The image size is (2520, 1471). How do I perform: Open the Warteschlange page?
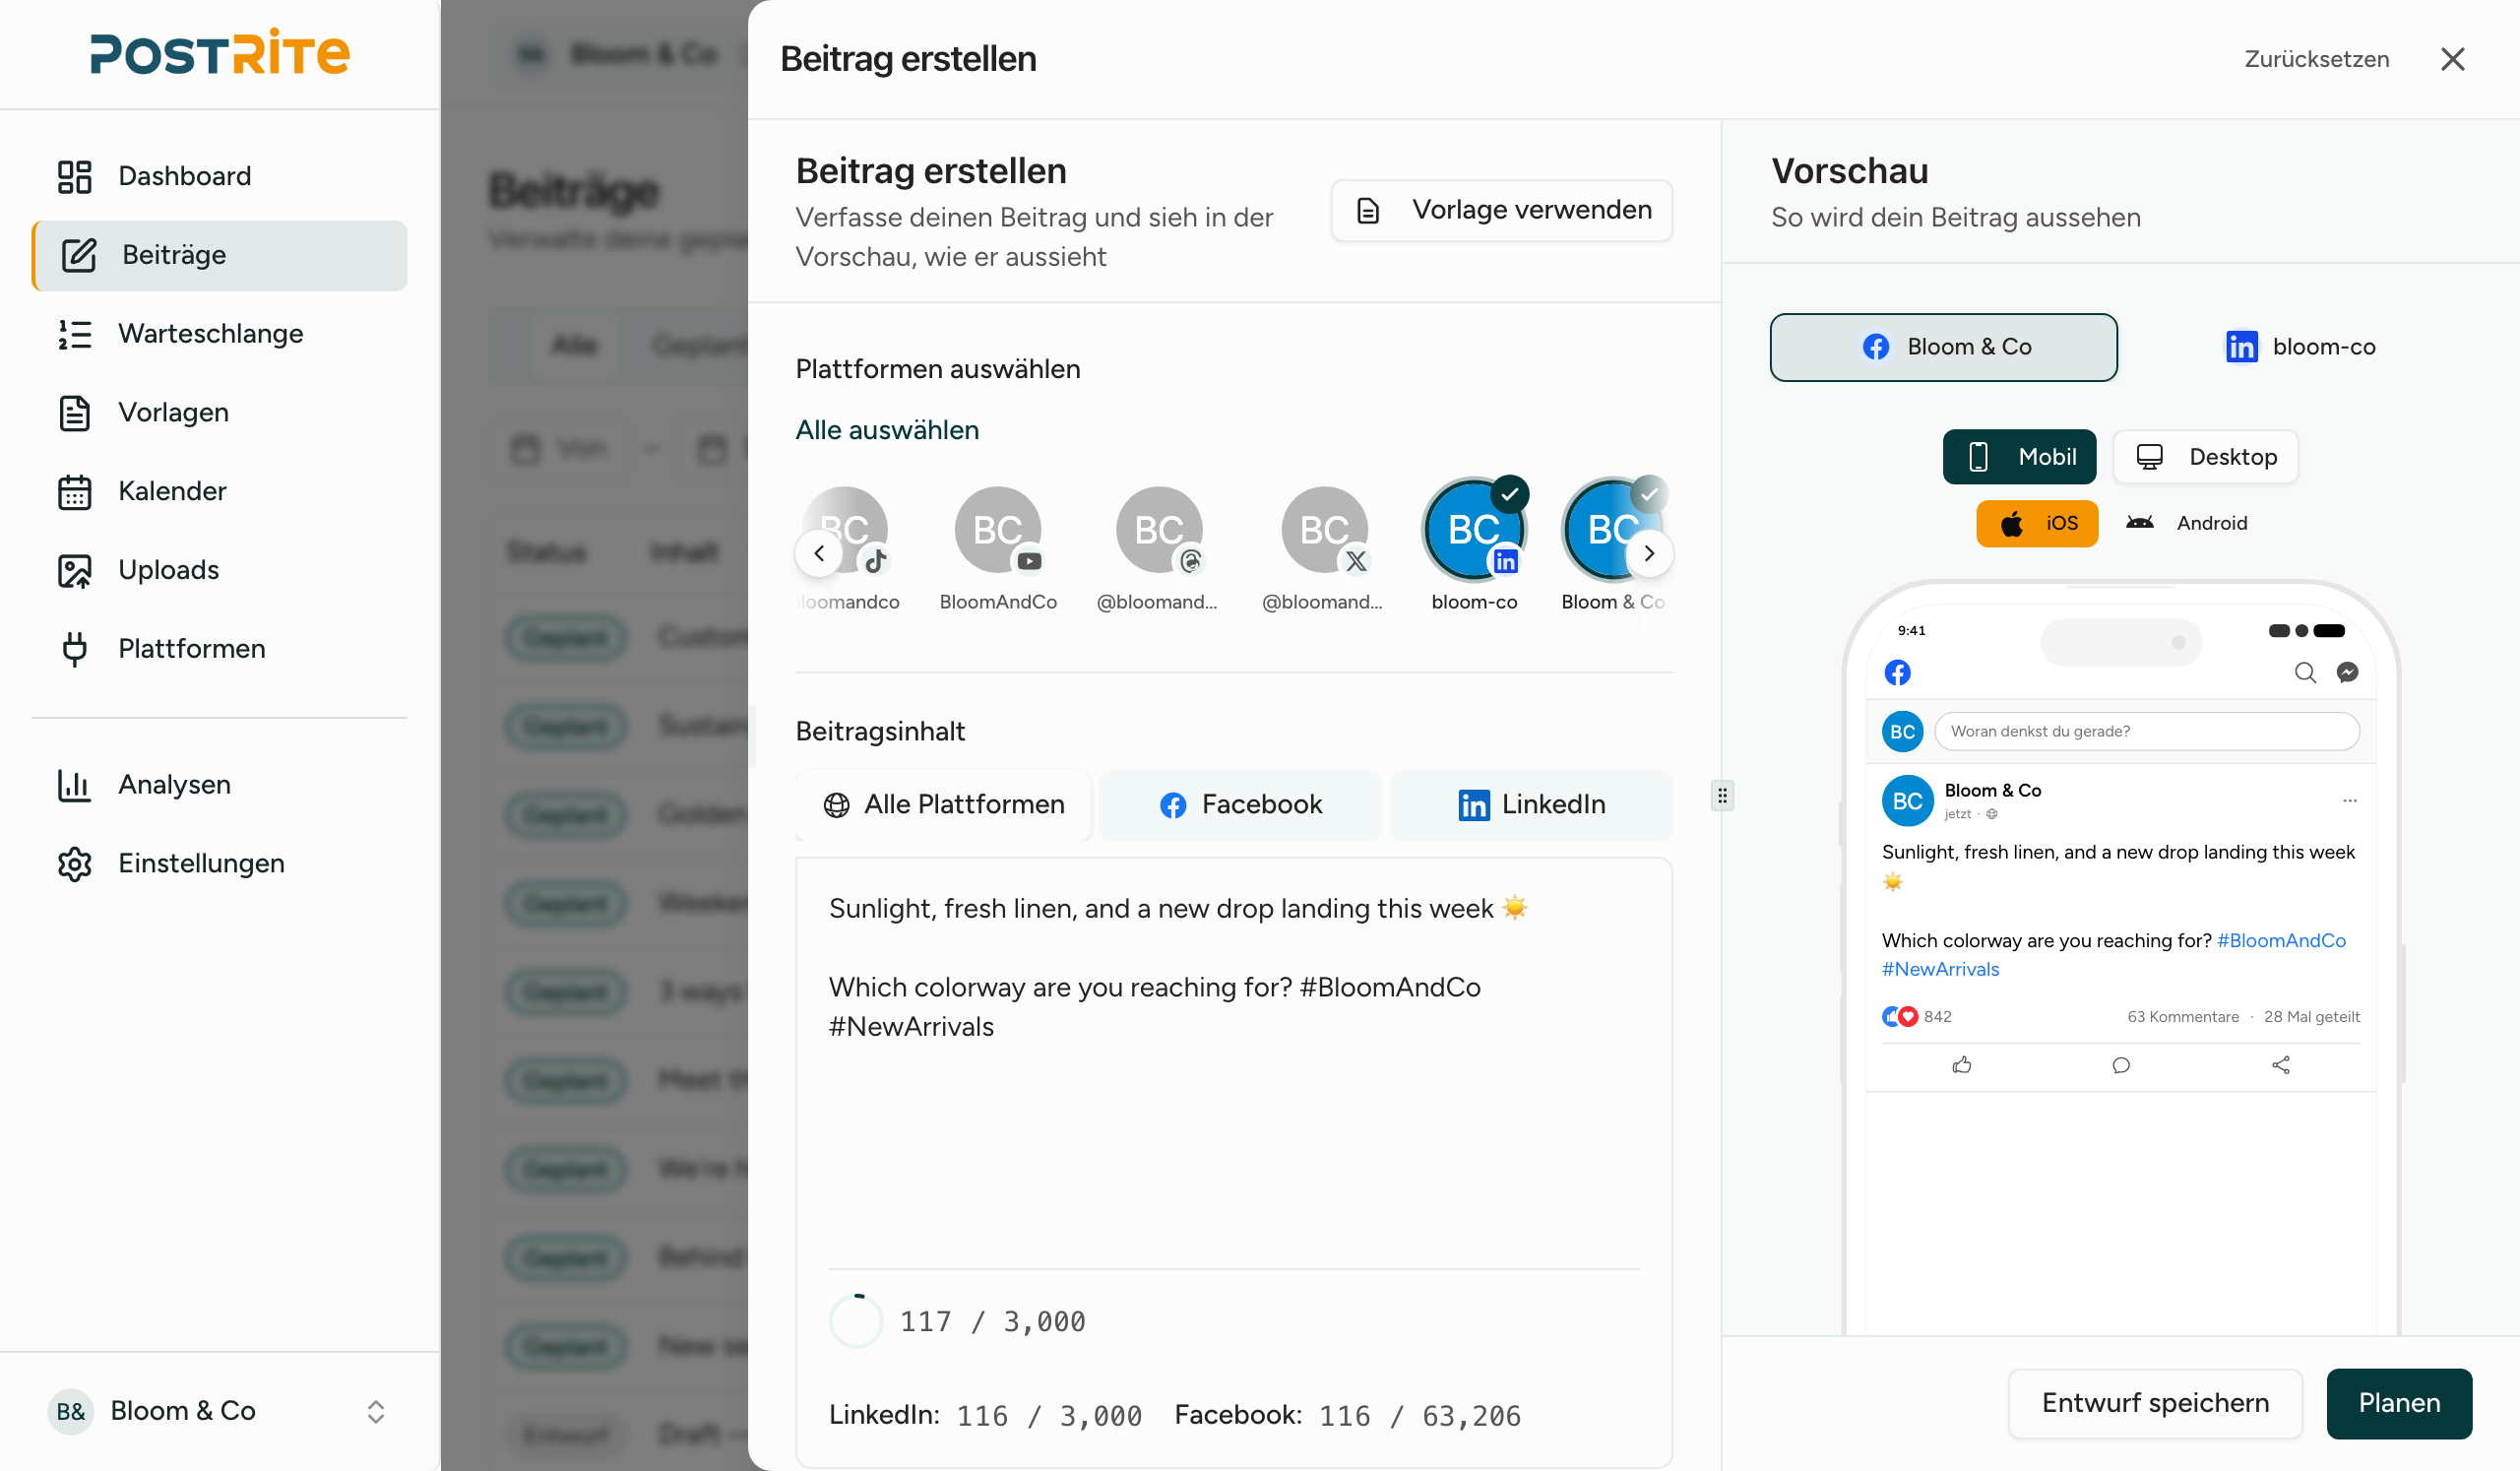click(x=220, y=334)
